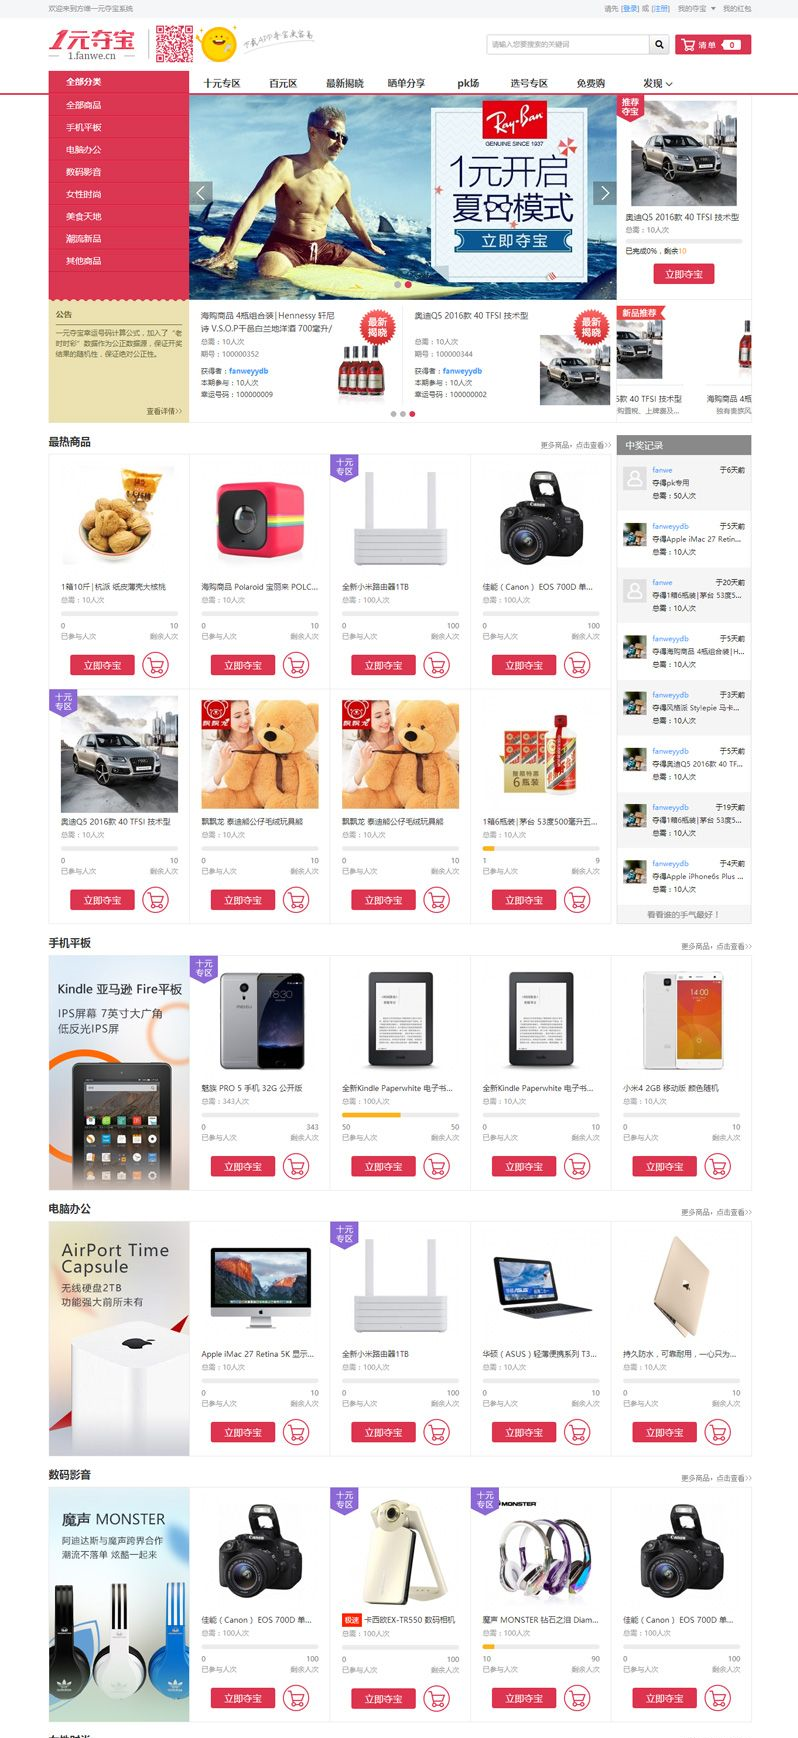
Task: Open the red shopping cart 清单 button
Action: pyautogui.click(x=713, y=44)
